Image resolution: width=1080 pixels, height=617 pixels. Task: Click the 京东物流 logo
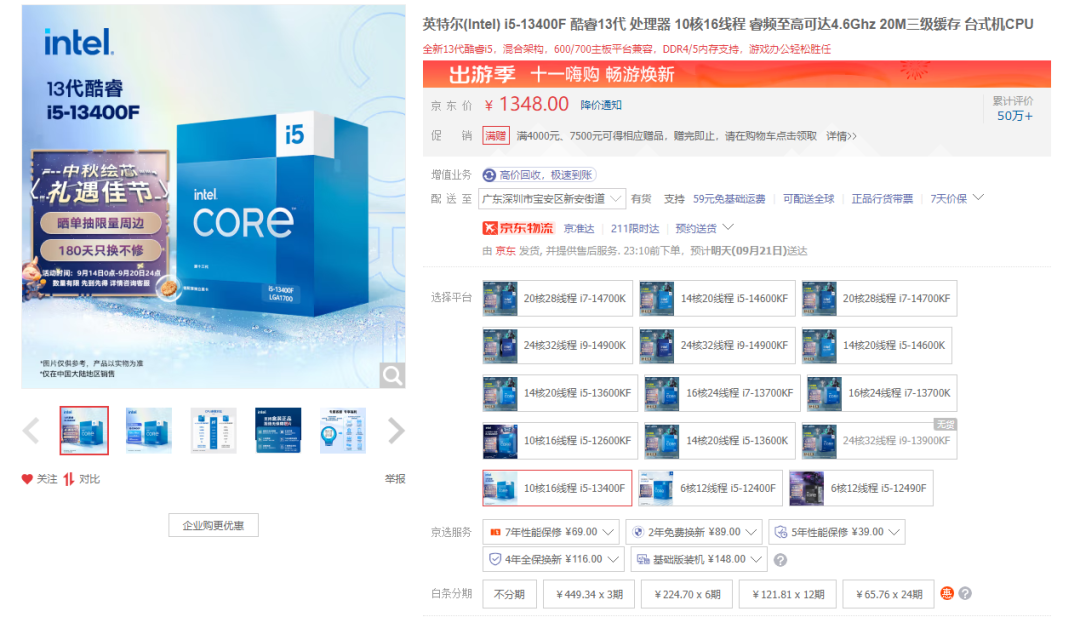coord(518,229)
